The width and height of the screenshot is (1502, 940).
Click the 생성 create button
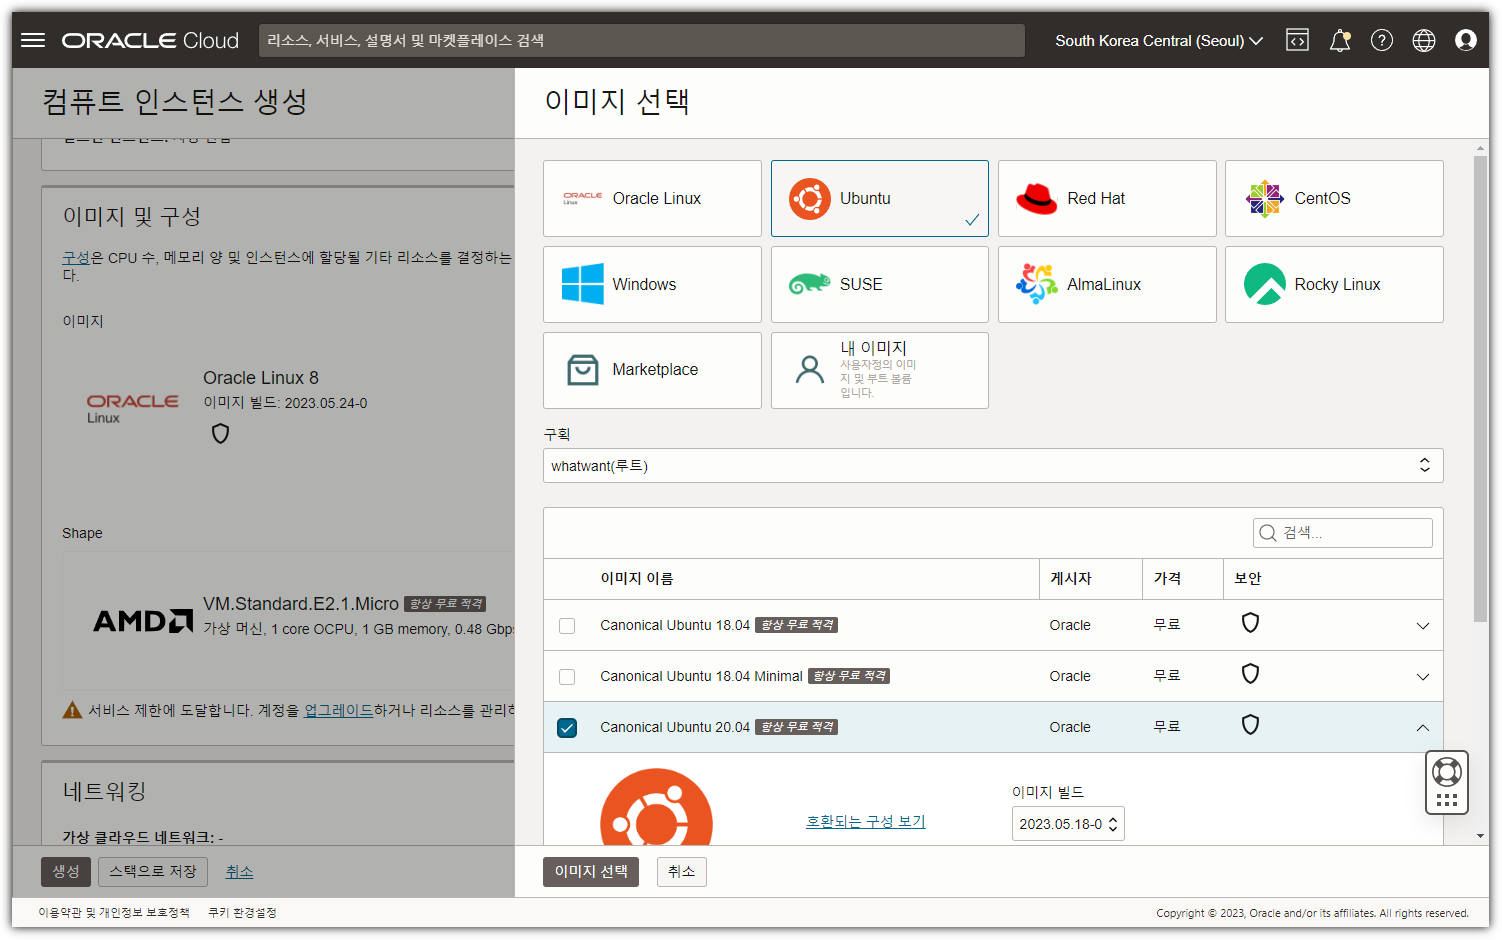[x=66, y=872]
